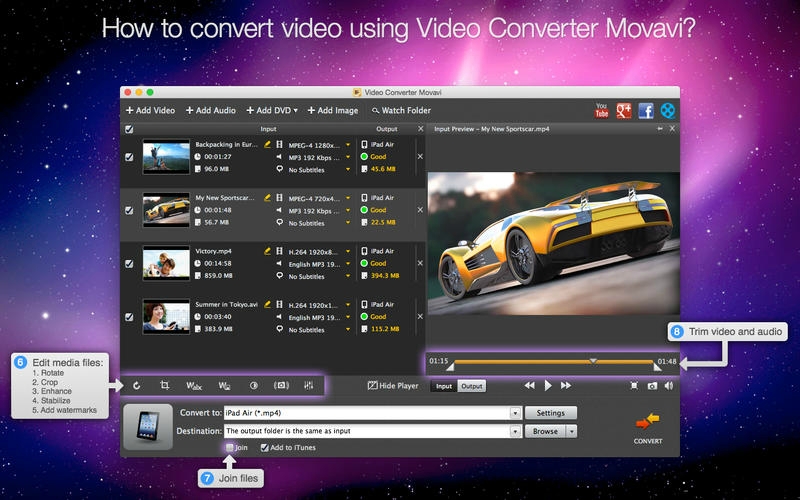Open the YouTube share icon
800x500 pixels.
pos(602,110)
